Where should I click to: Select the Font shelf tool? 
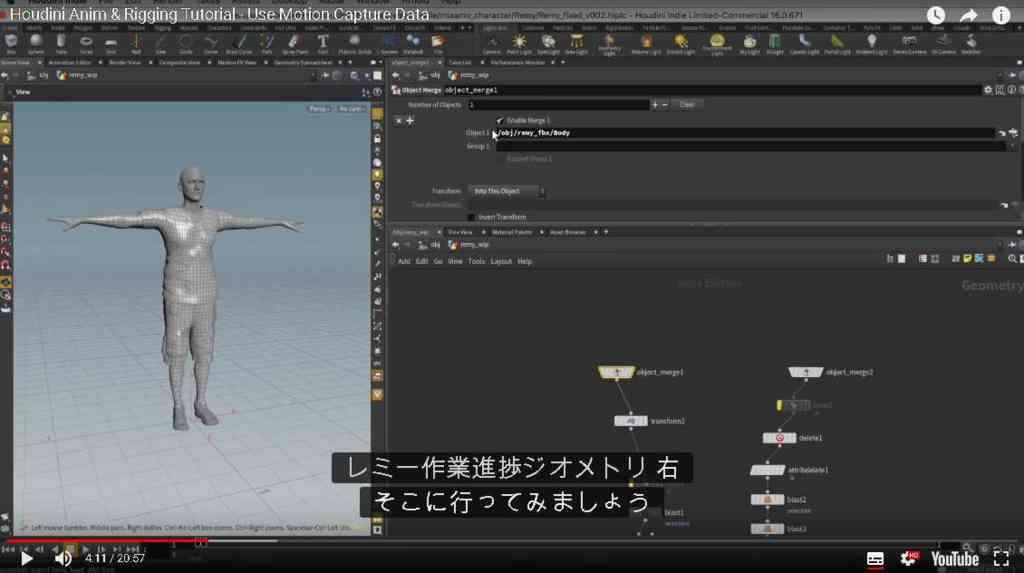point(323,43)
